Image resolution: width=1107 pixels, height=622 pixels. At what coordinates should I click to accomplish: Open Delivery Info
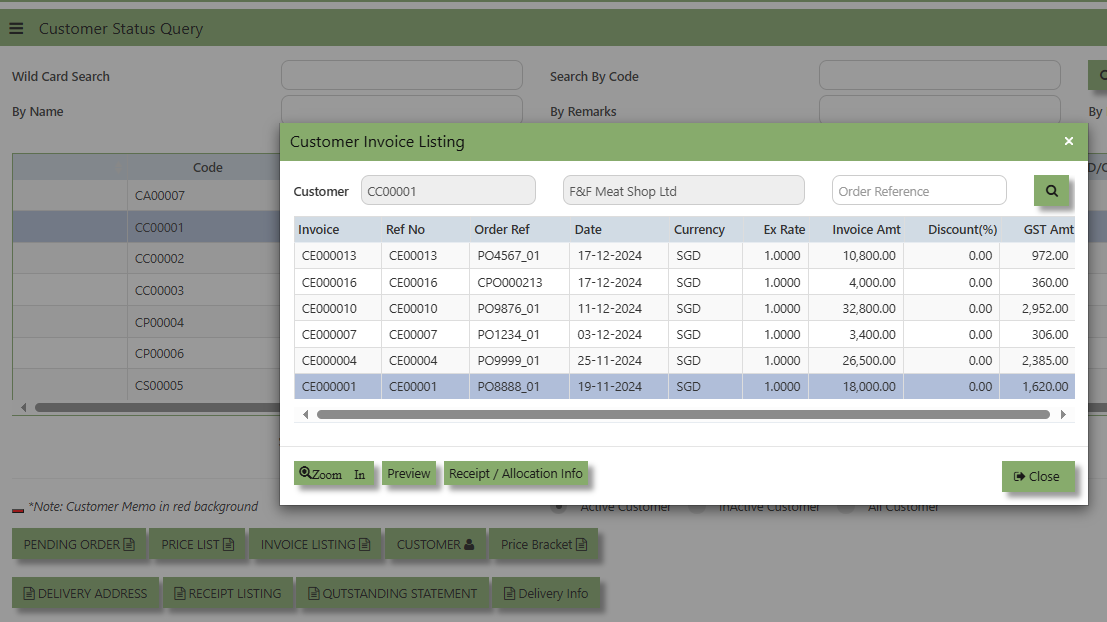click(x=546, y=593)
